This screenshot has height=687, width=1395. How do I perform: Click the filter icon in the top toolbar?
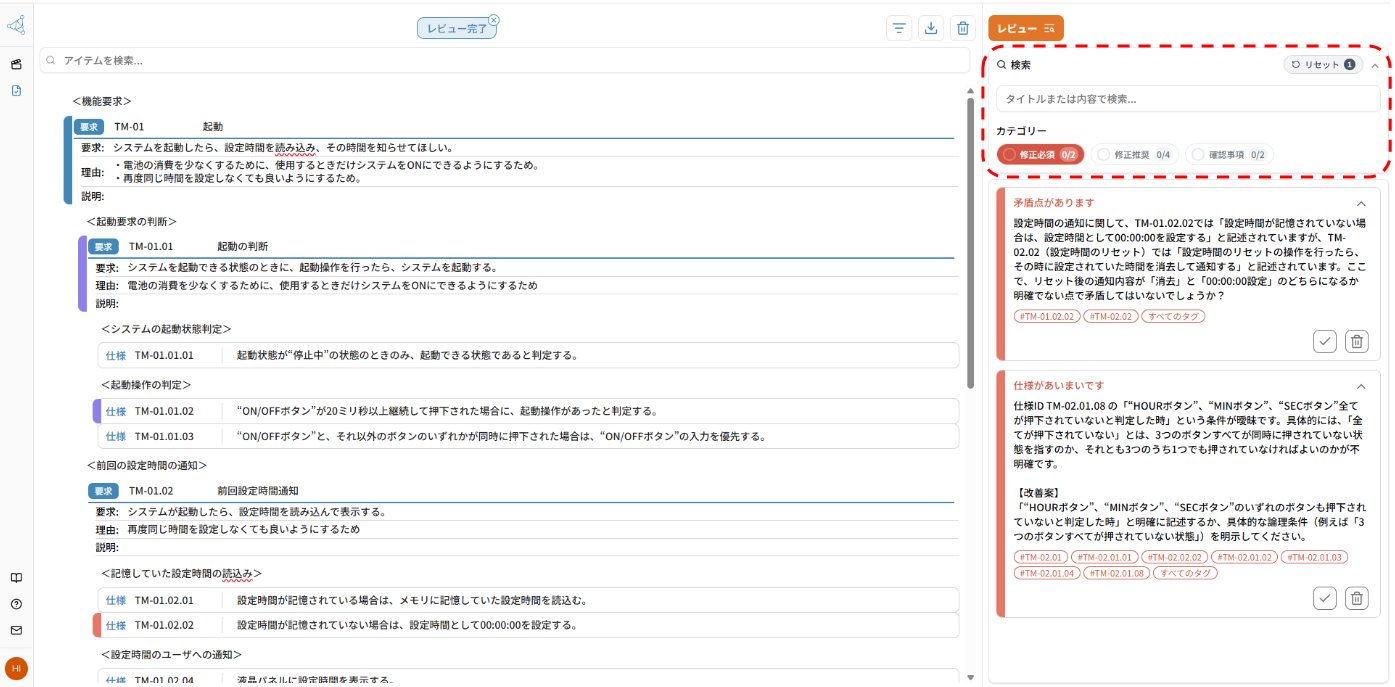[x=900, y=29]
